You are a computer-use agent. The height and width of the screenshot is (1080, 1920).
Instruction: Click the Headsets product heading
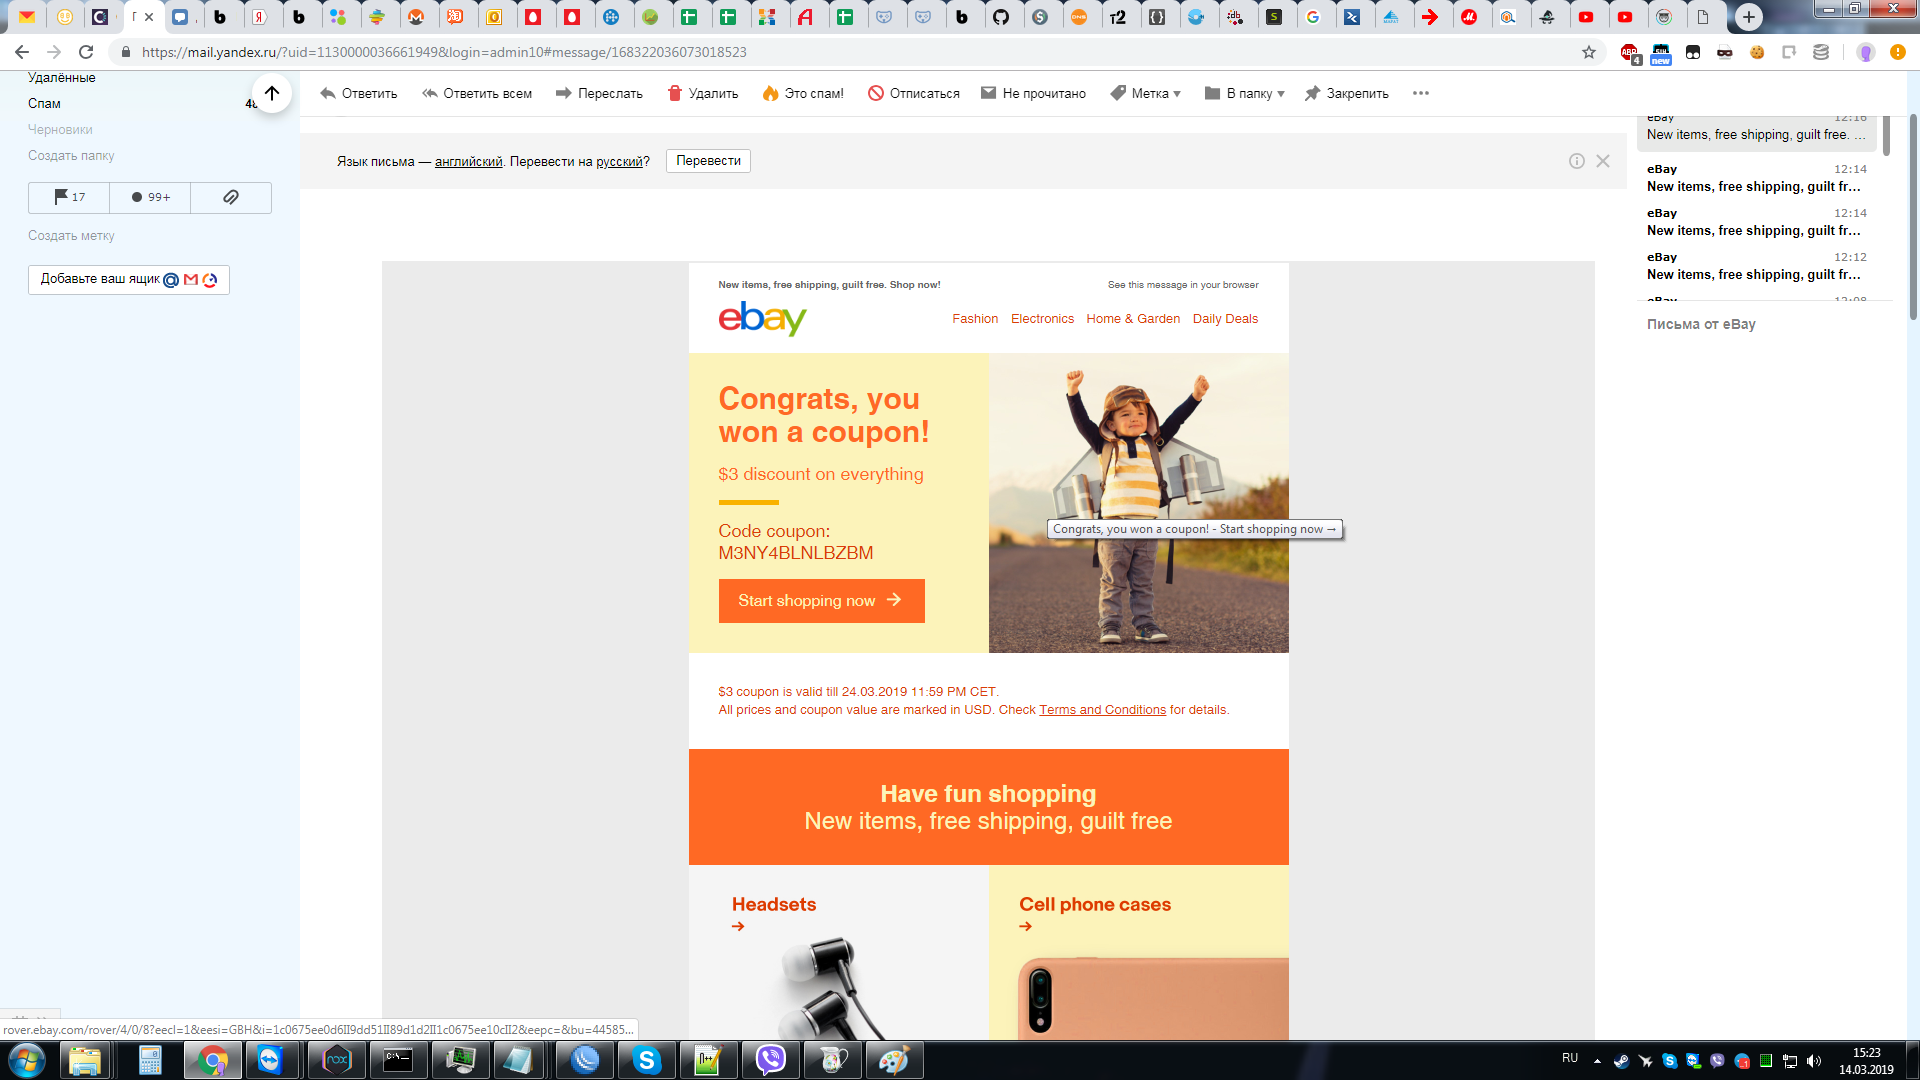(774, 904)
